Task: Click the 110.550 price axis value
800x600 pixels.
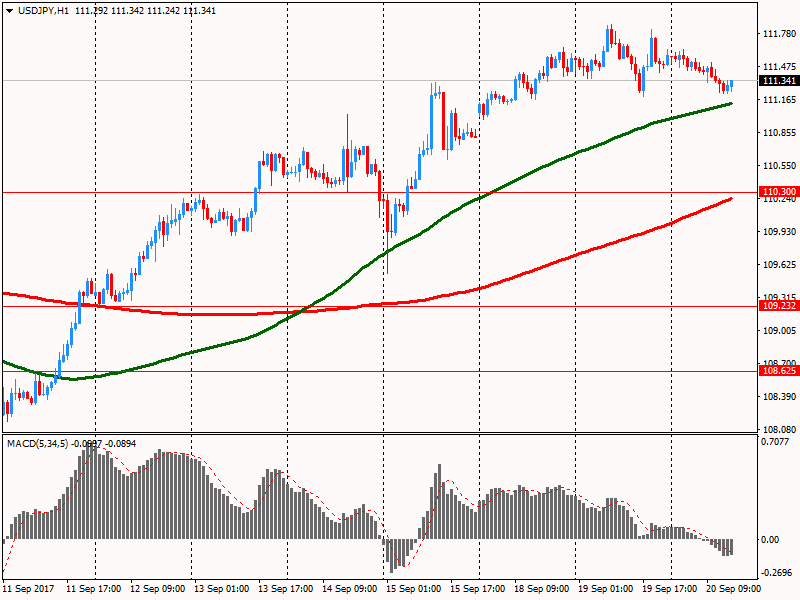Action: point(779,166)
